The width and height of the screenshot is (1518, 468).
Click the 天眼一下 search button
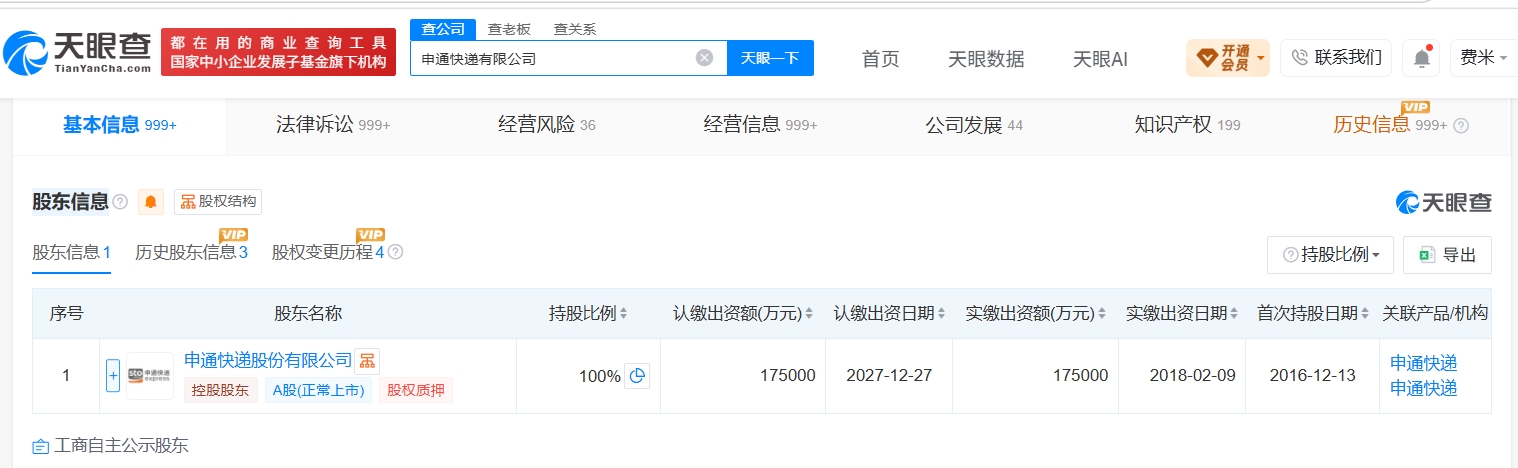[x=770, y=58]
